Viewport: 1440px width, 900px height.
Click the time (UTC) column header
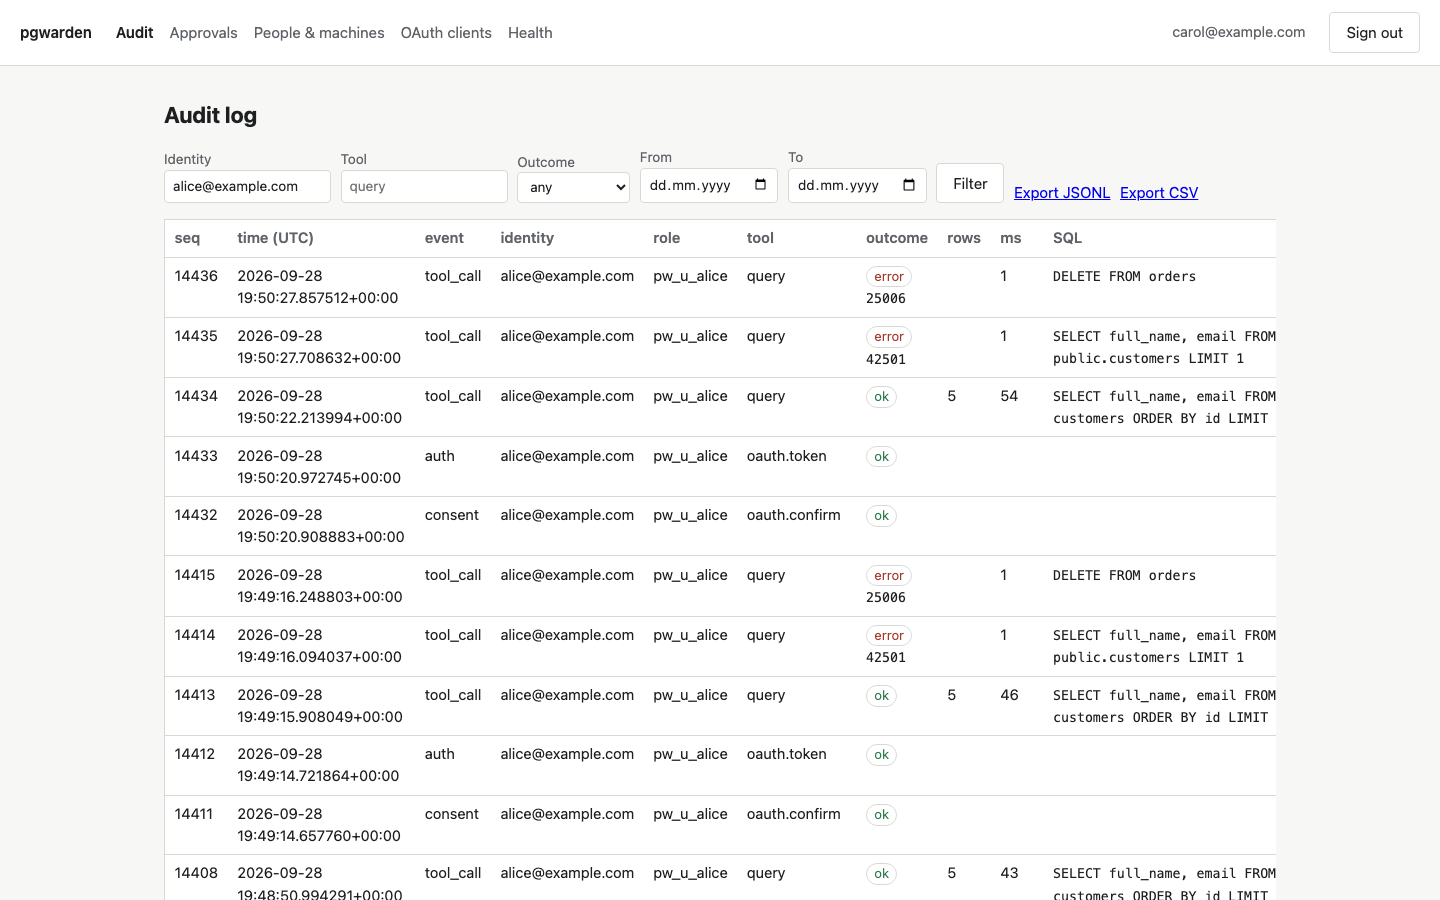pos(275,238)
